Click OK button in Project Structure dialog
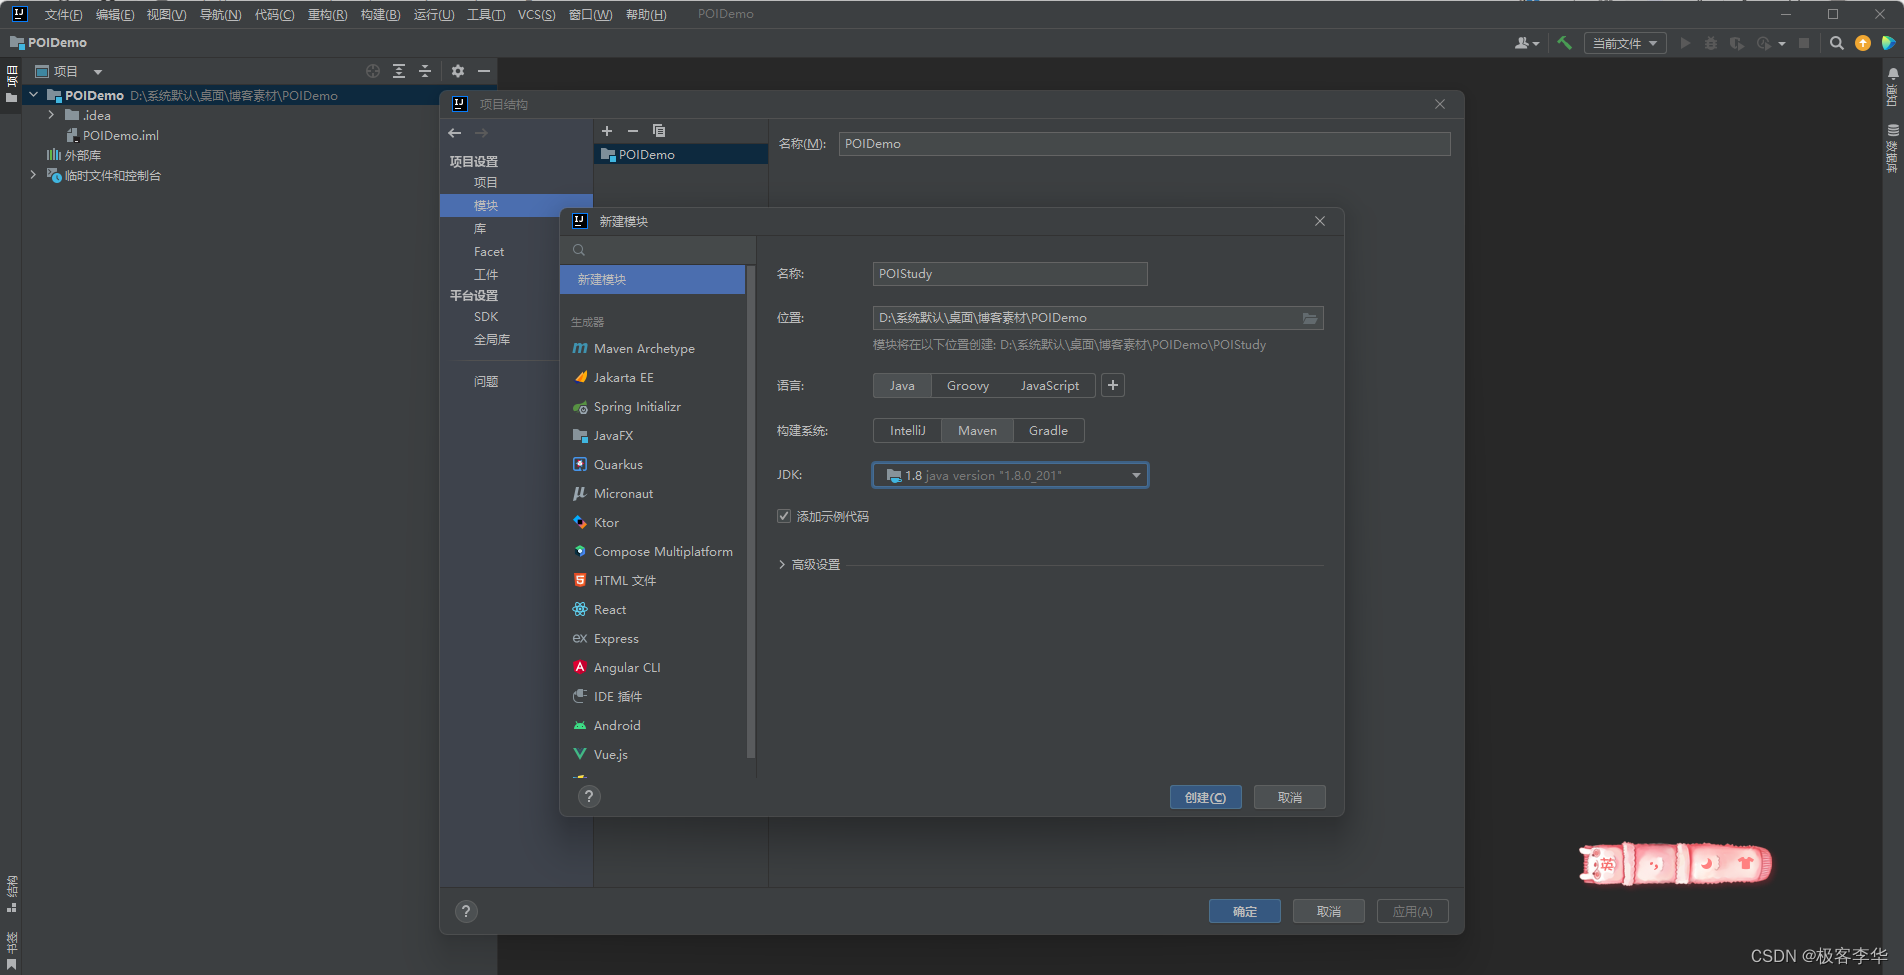Screen dimensions: 1904x975 pos(1244,911)
